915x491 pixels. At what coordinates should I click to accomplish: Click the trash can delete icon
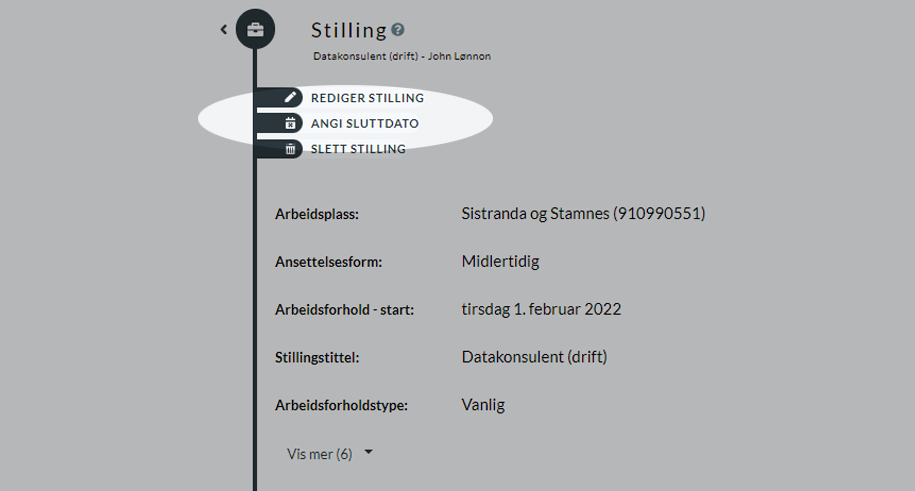290,149
